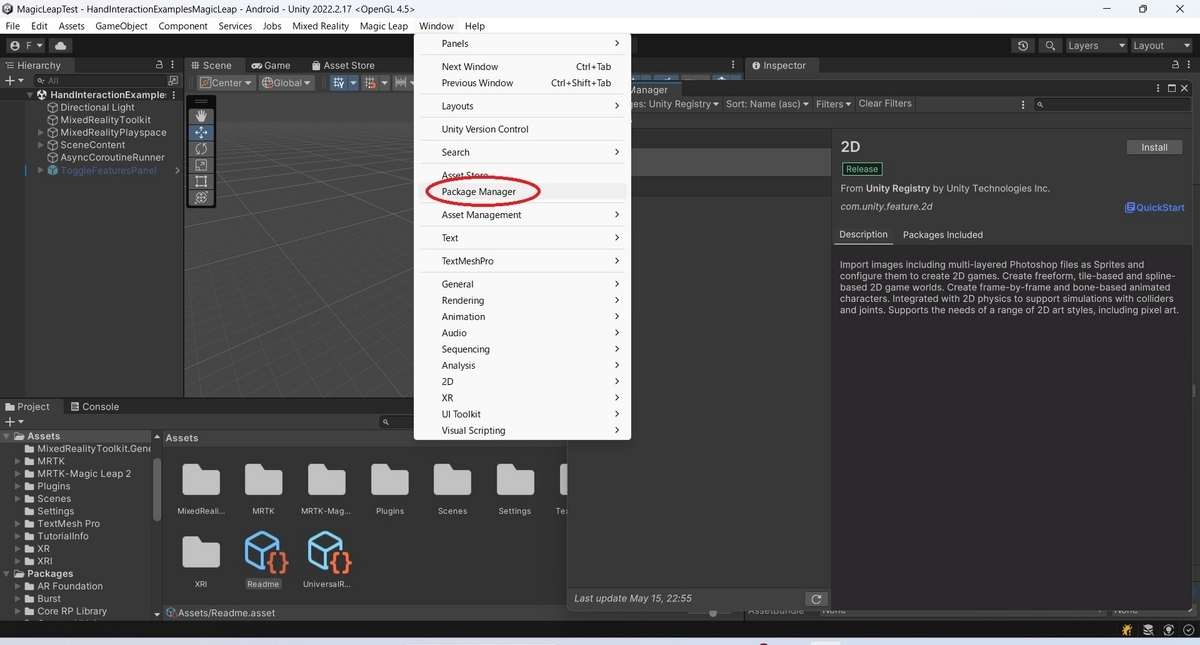
Task: Open ToggleFeaturesPanel prefab via its chevron
Action: pyautogui.click(x=177, y=170)
